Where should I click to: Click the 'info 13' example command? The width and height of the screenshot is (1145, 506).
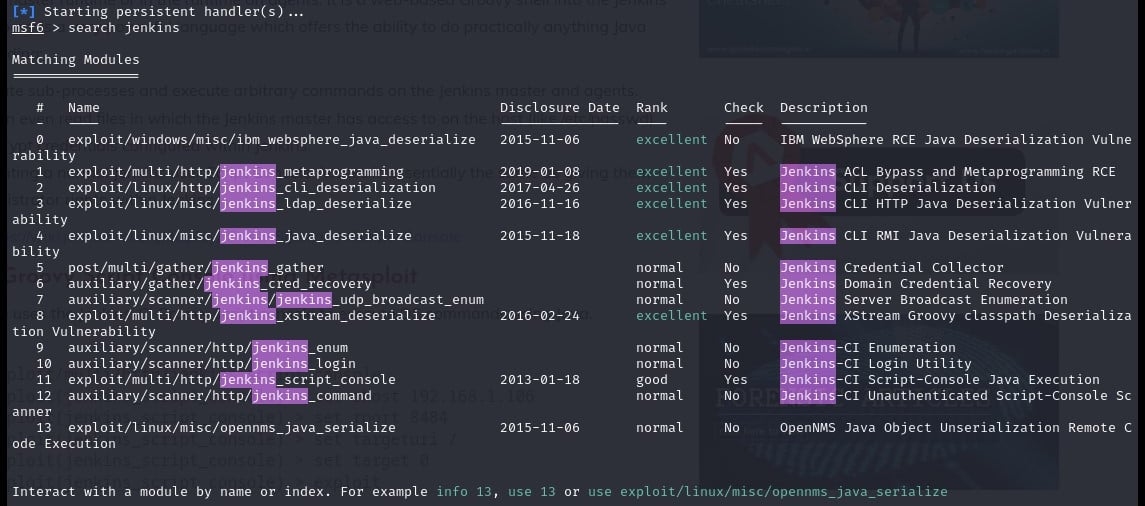click(464, 492)
